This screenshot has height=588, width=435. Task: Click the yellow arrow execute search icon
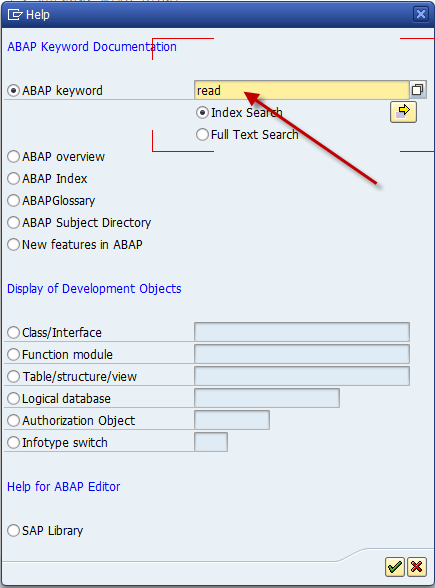point(403,112)
